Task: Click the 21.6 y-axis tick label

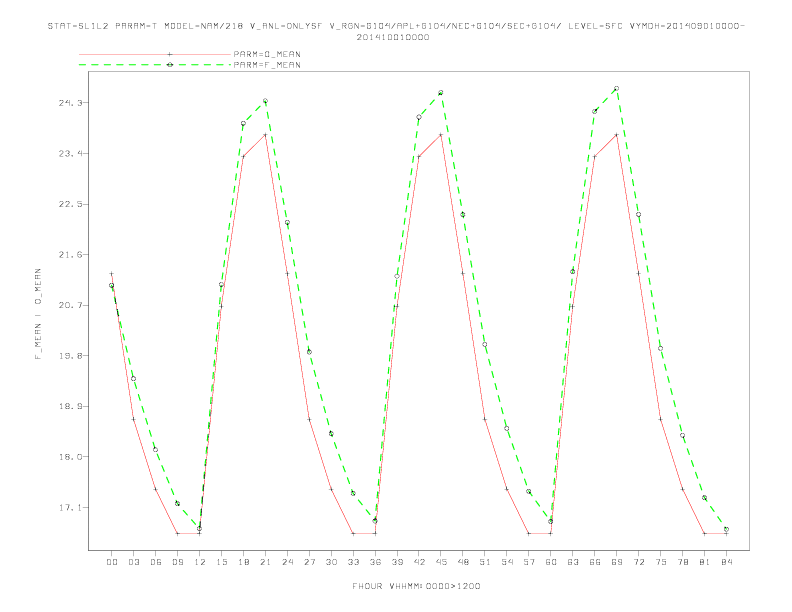Action: (x=68, y=254)
